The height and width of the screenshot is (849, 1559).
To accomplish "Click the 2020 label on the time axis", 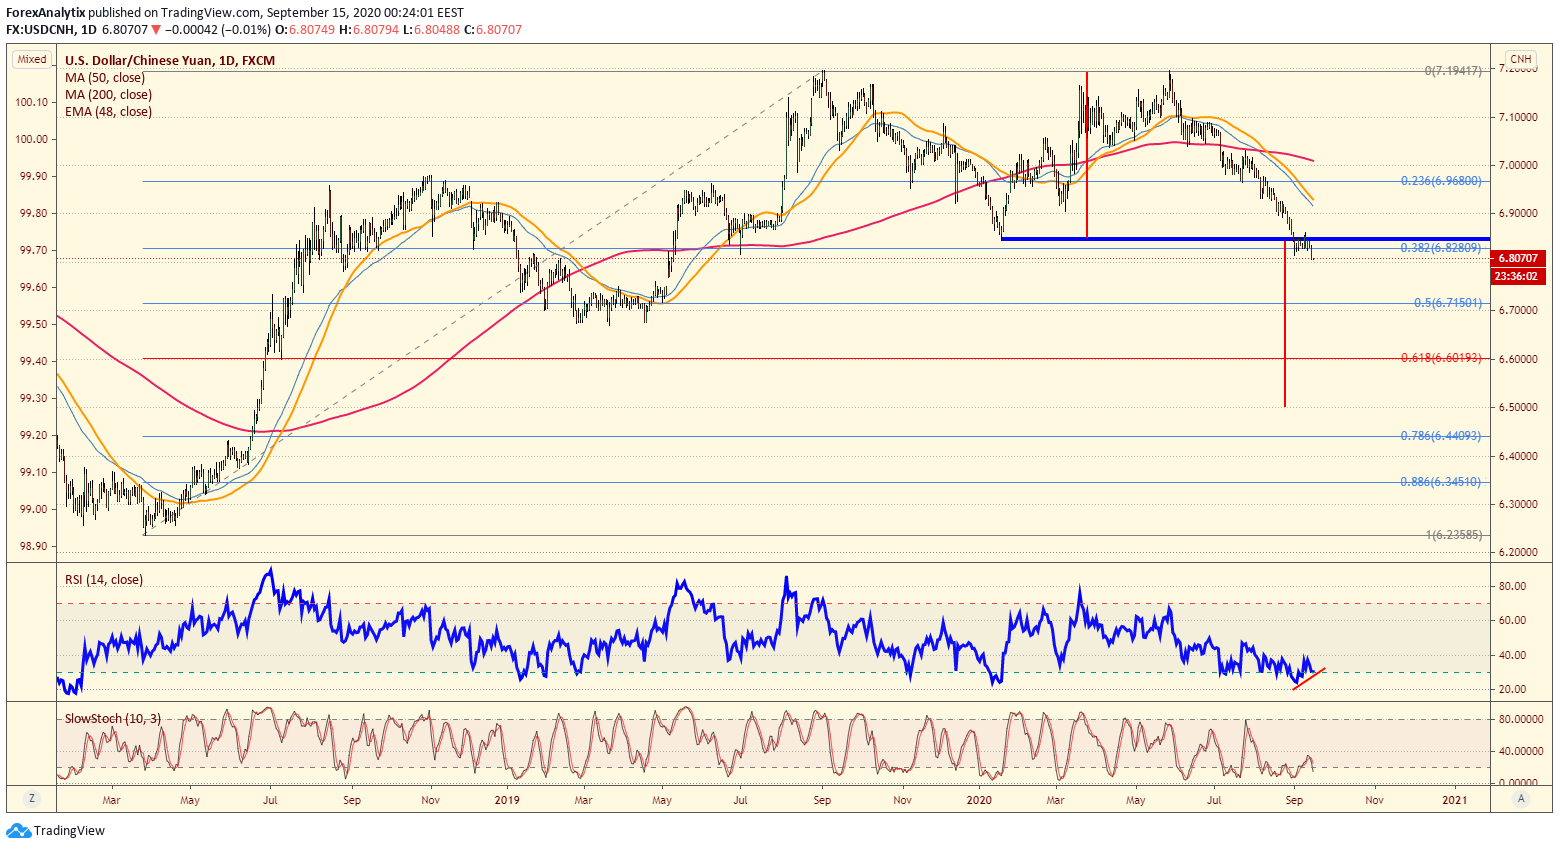I will (979, 800).
